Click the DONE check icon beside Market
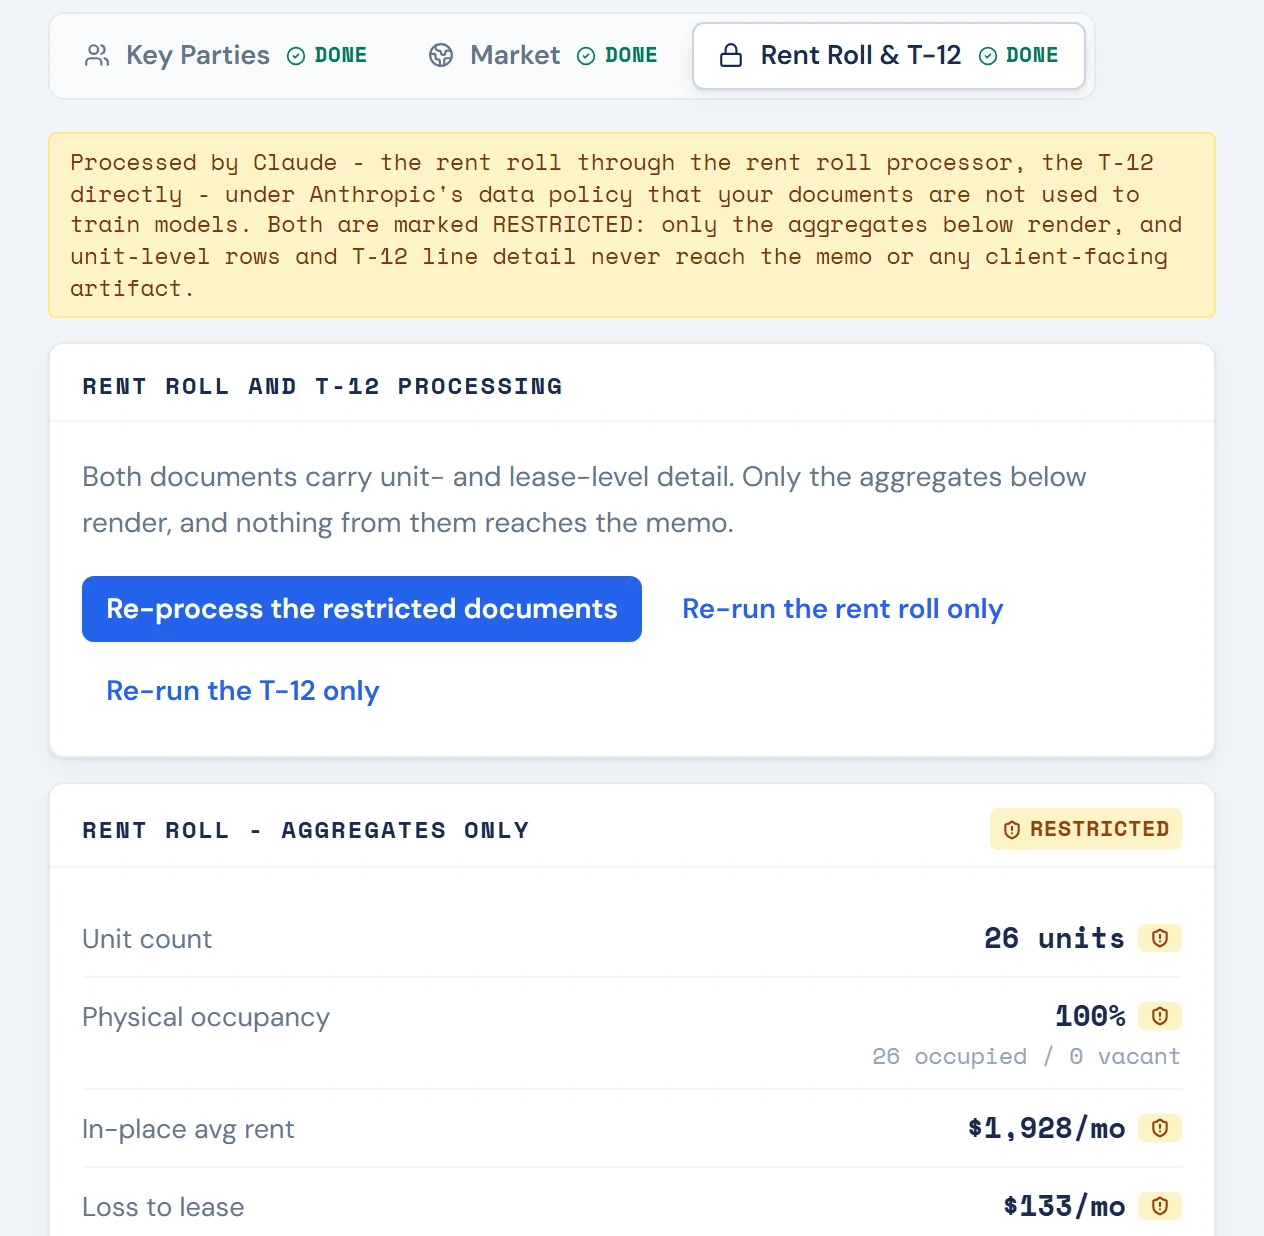 tap(586, 56)
